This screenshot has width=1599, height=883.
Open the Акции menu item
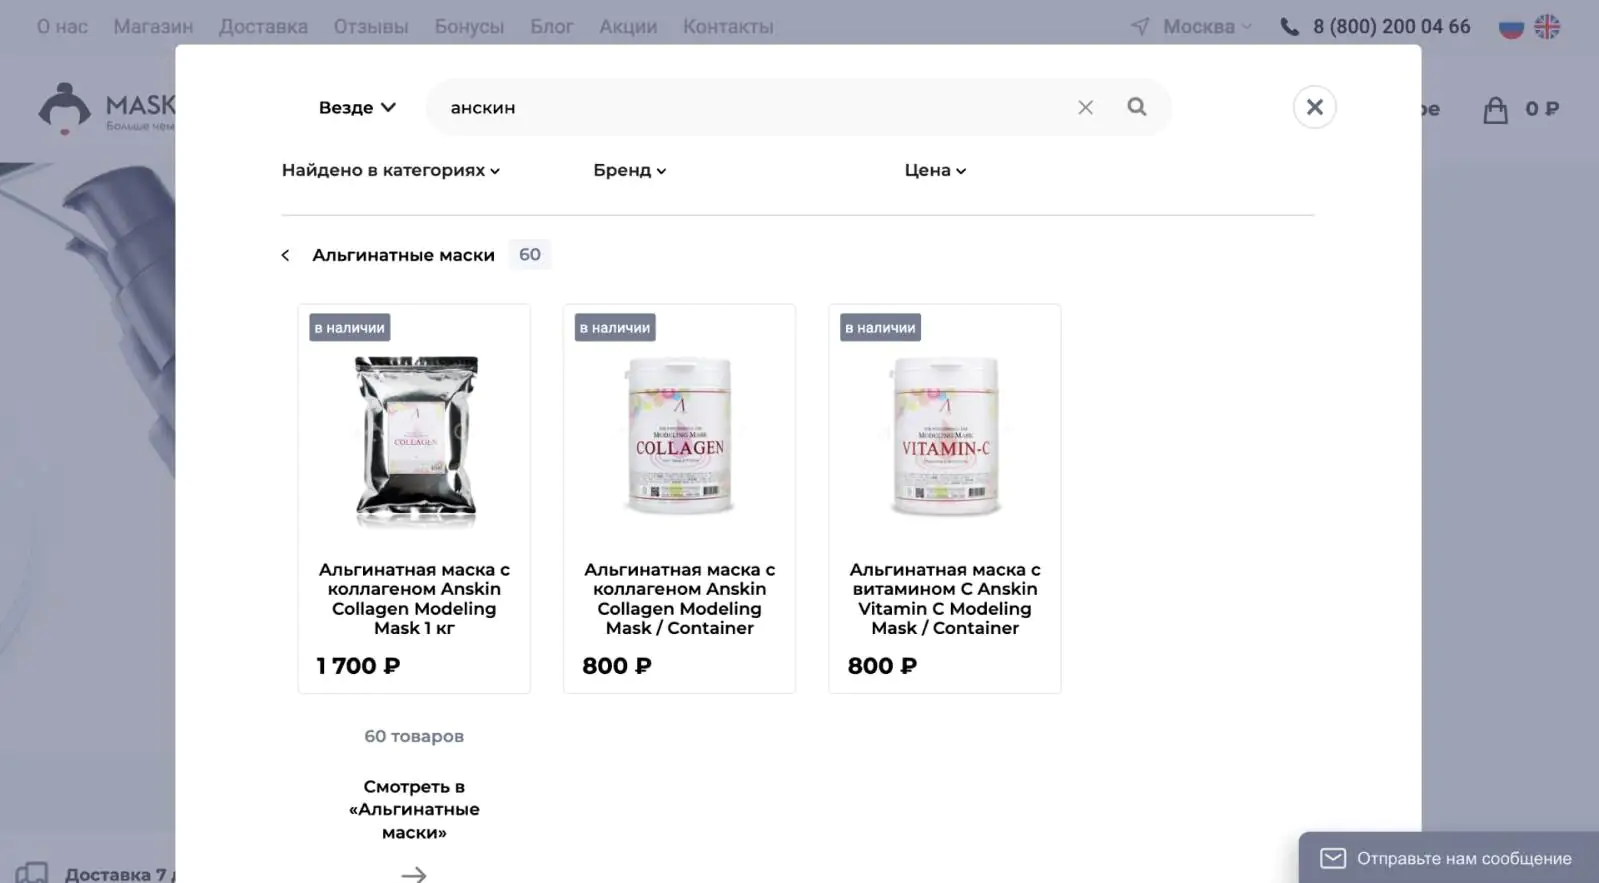[x=628, y=27]
